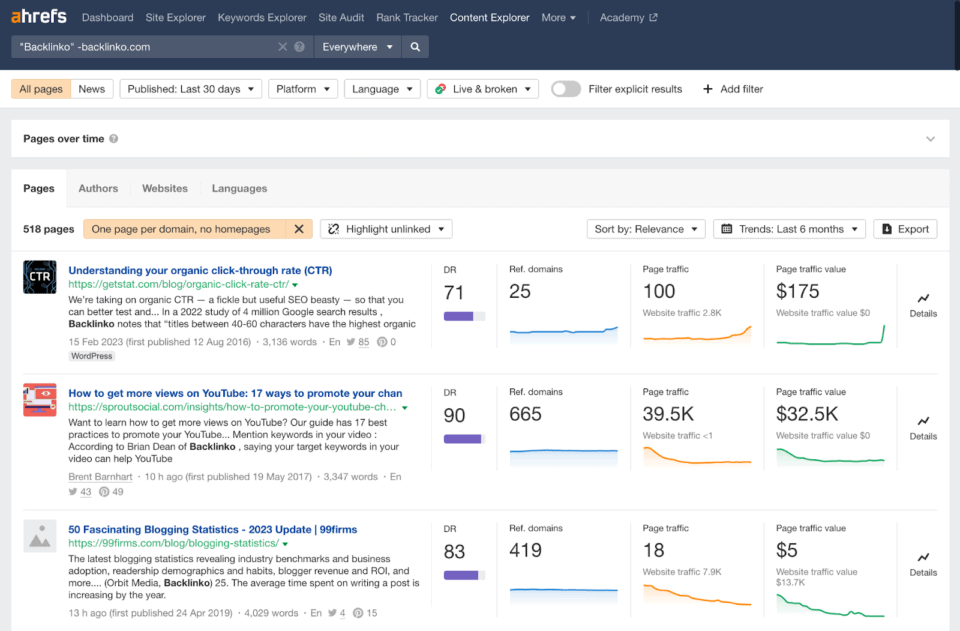
Task: Click the CTR article thumbnail
Action: [40, 277]
